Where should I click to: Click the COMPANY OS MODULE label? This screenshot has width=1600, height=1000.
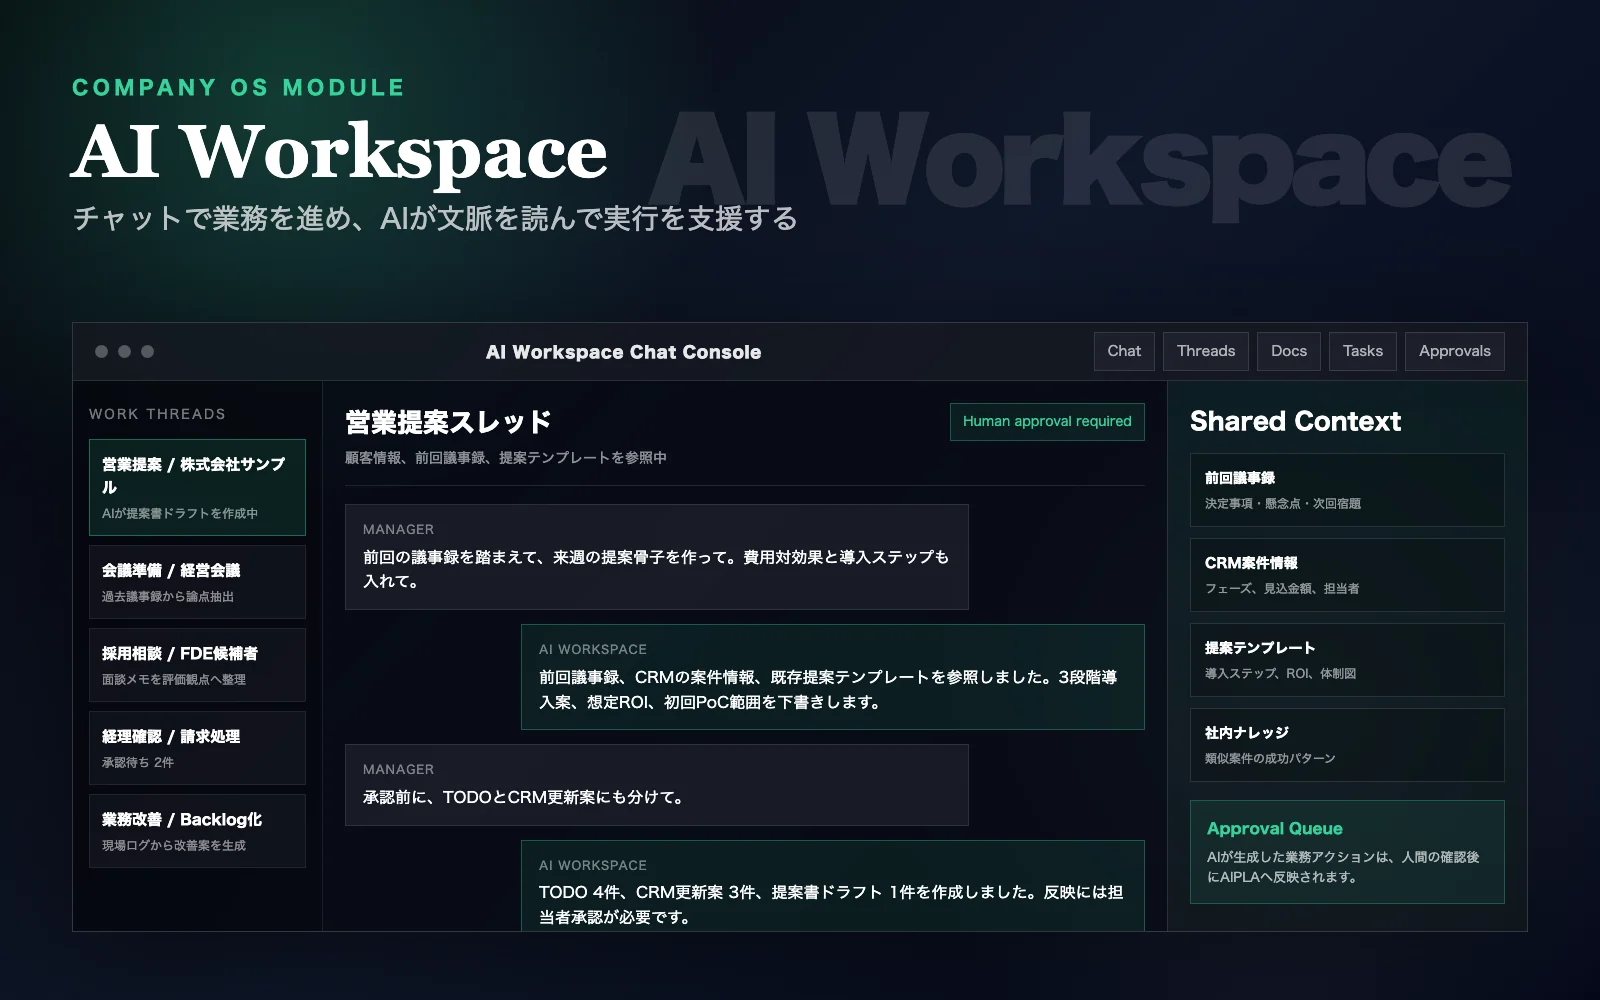pos(238,88)
